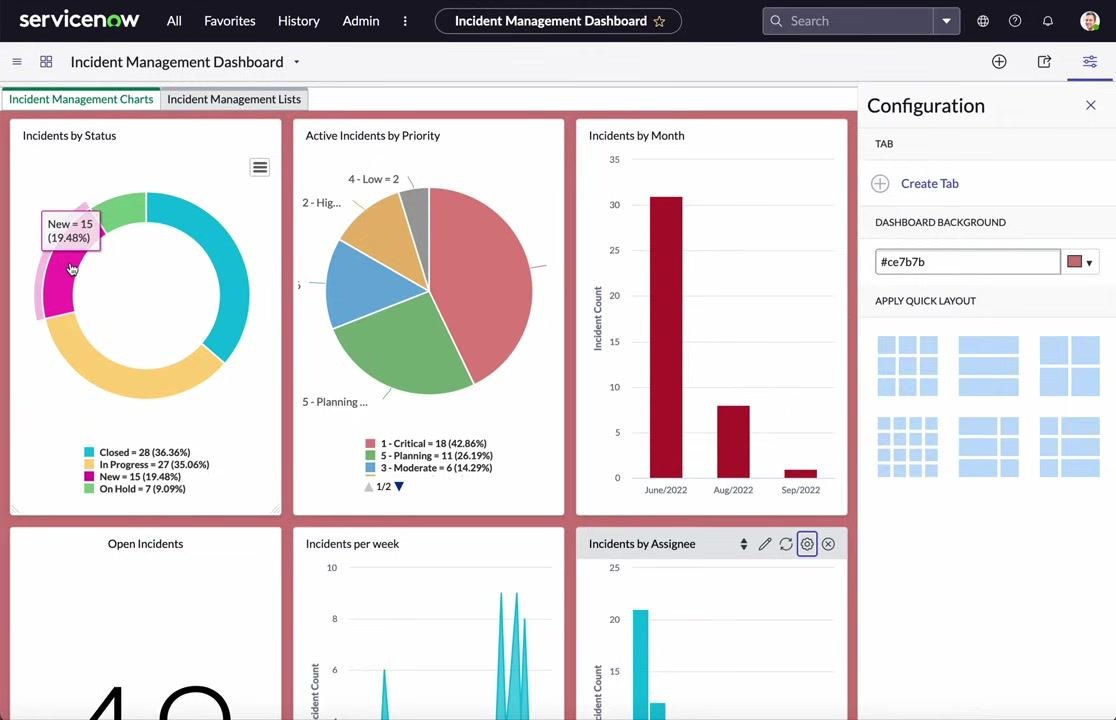The height and width of the screenshot is (720, 1116).
Task: Open the help question mark icon
Action: pos(1015,21)
